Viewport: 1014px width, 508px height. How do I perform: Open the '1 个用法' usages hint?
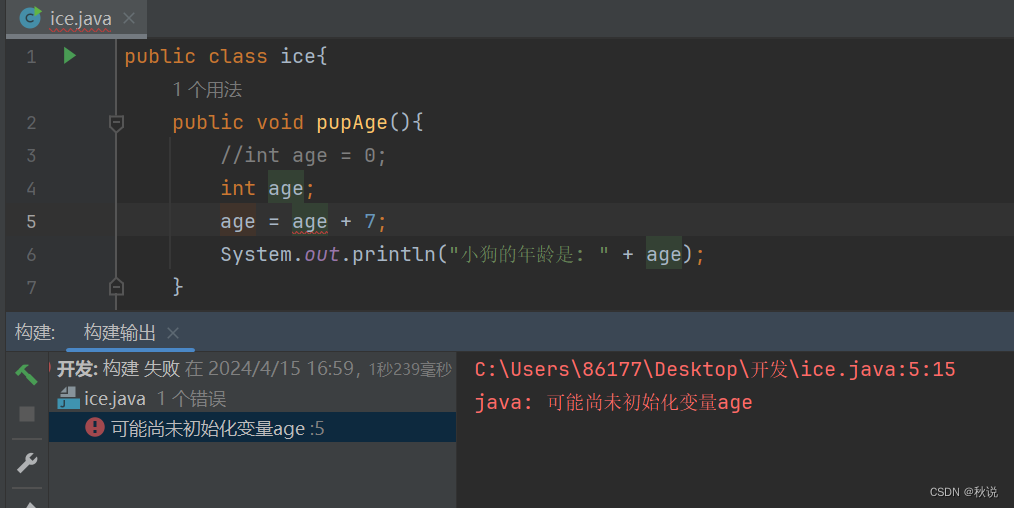(207, 90)
